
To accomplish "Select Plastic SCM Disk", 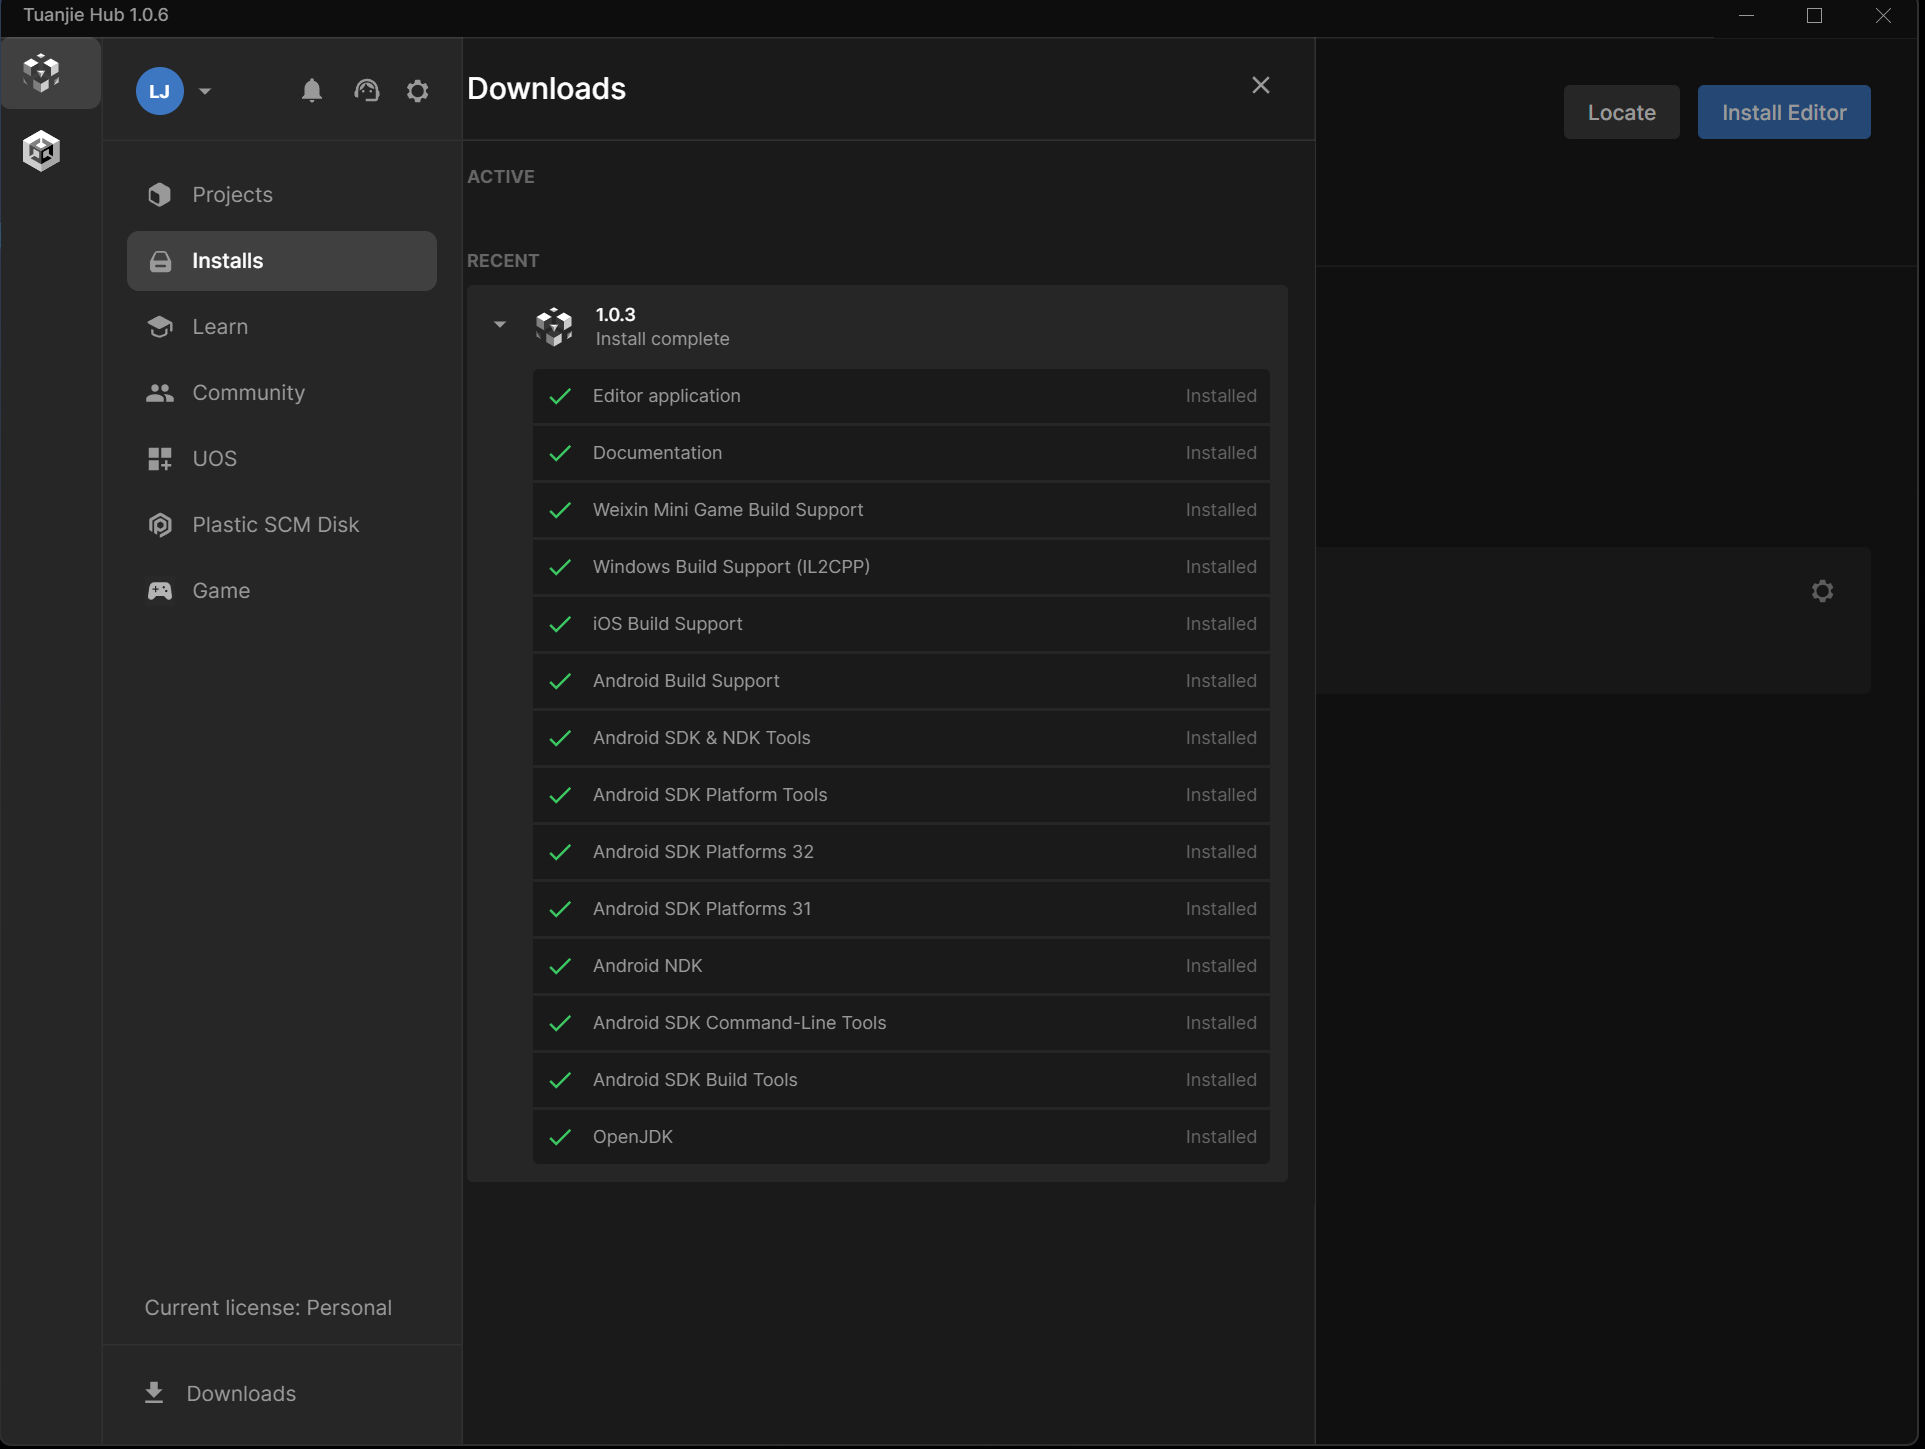I will click(x=275, y=525).
